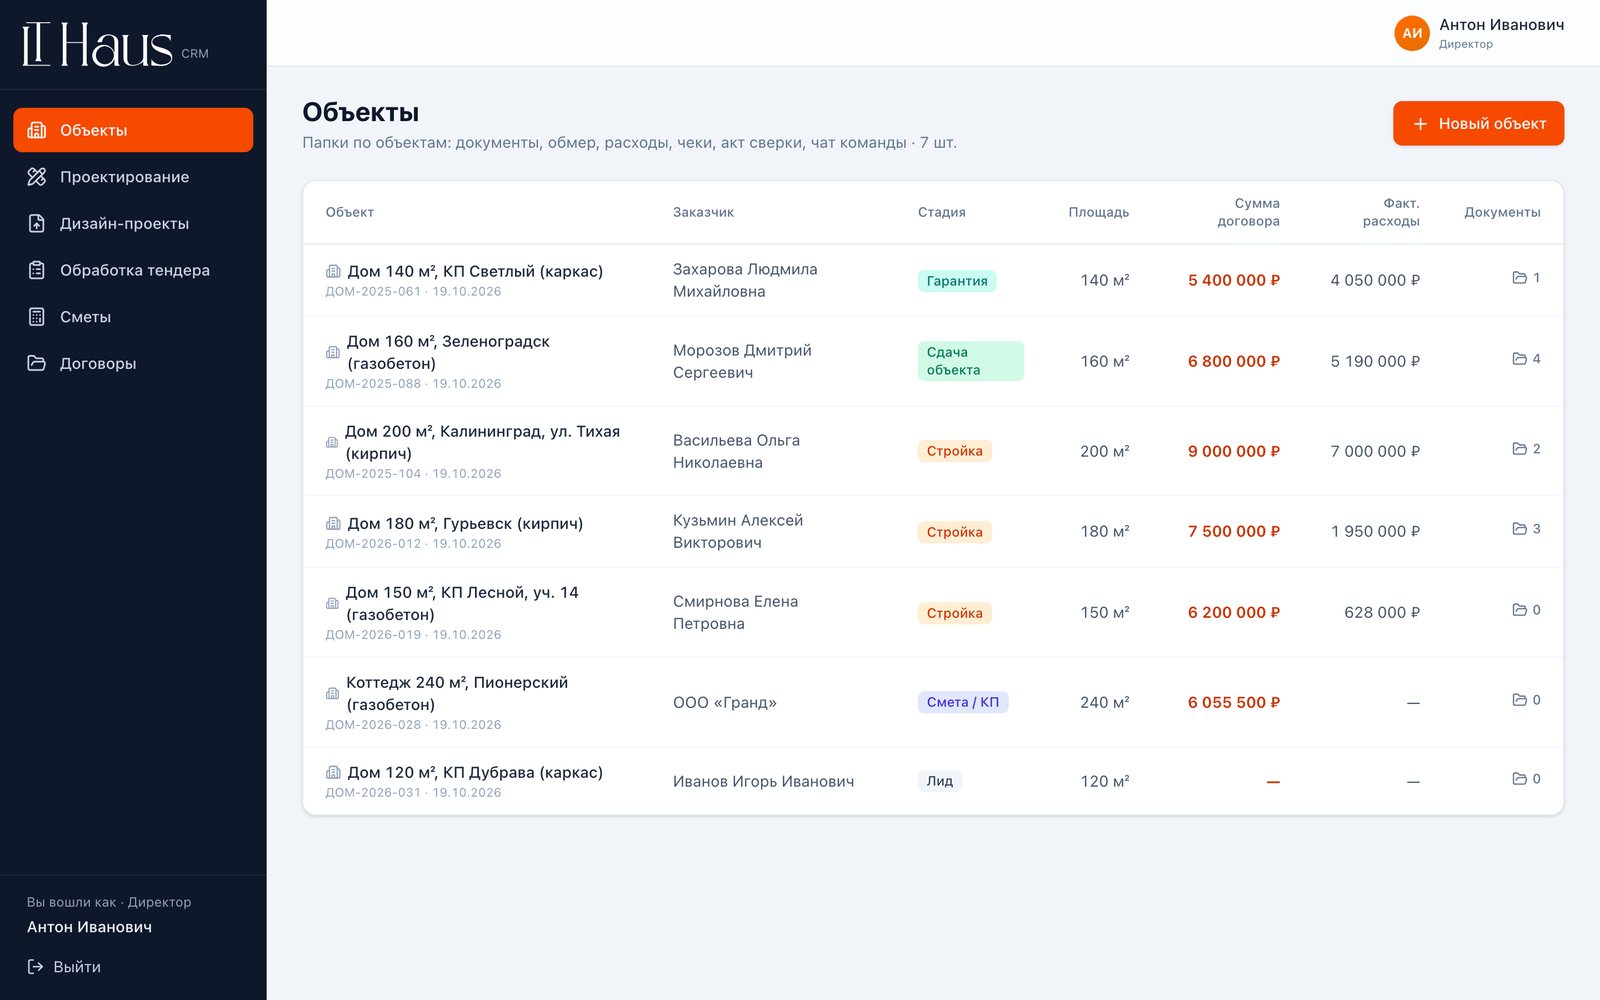Click the Стадия column header
Viewport: 1600px width, 1000px height.
pos(942,212)
